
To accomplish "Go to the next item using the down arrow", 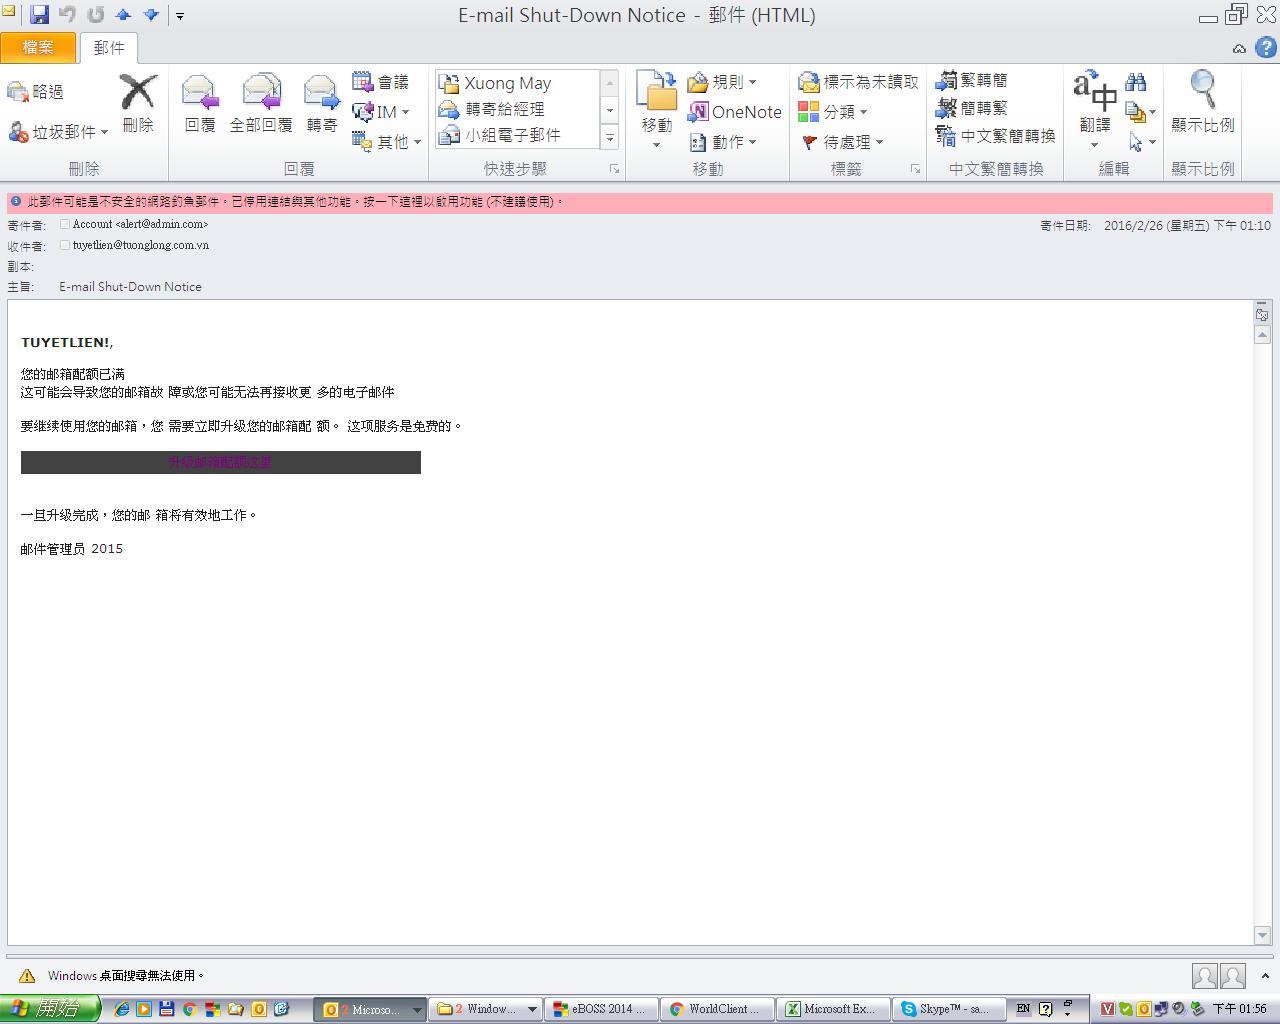I will (151, 14).
